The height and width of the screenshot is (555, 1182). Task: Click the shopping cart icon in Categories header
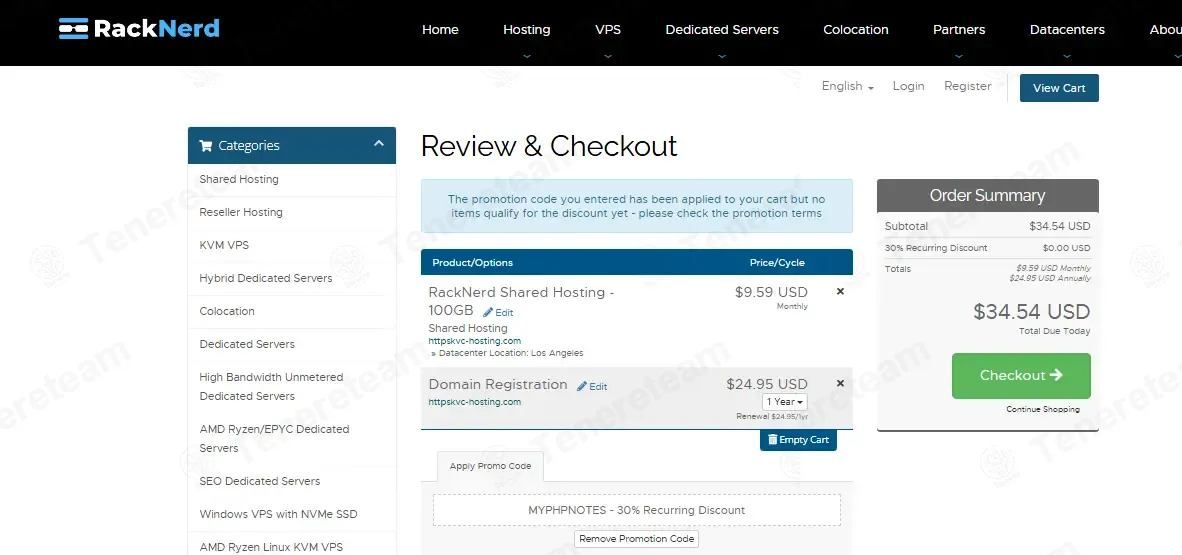[205, 146]
